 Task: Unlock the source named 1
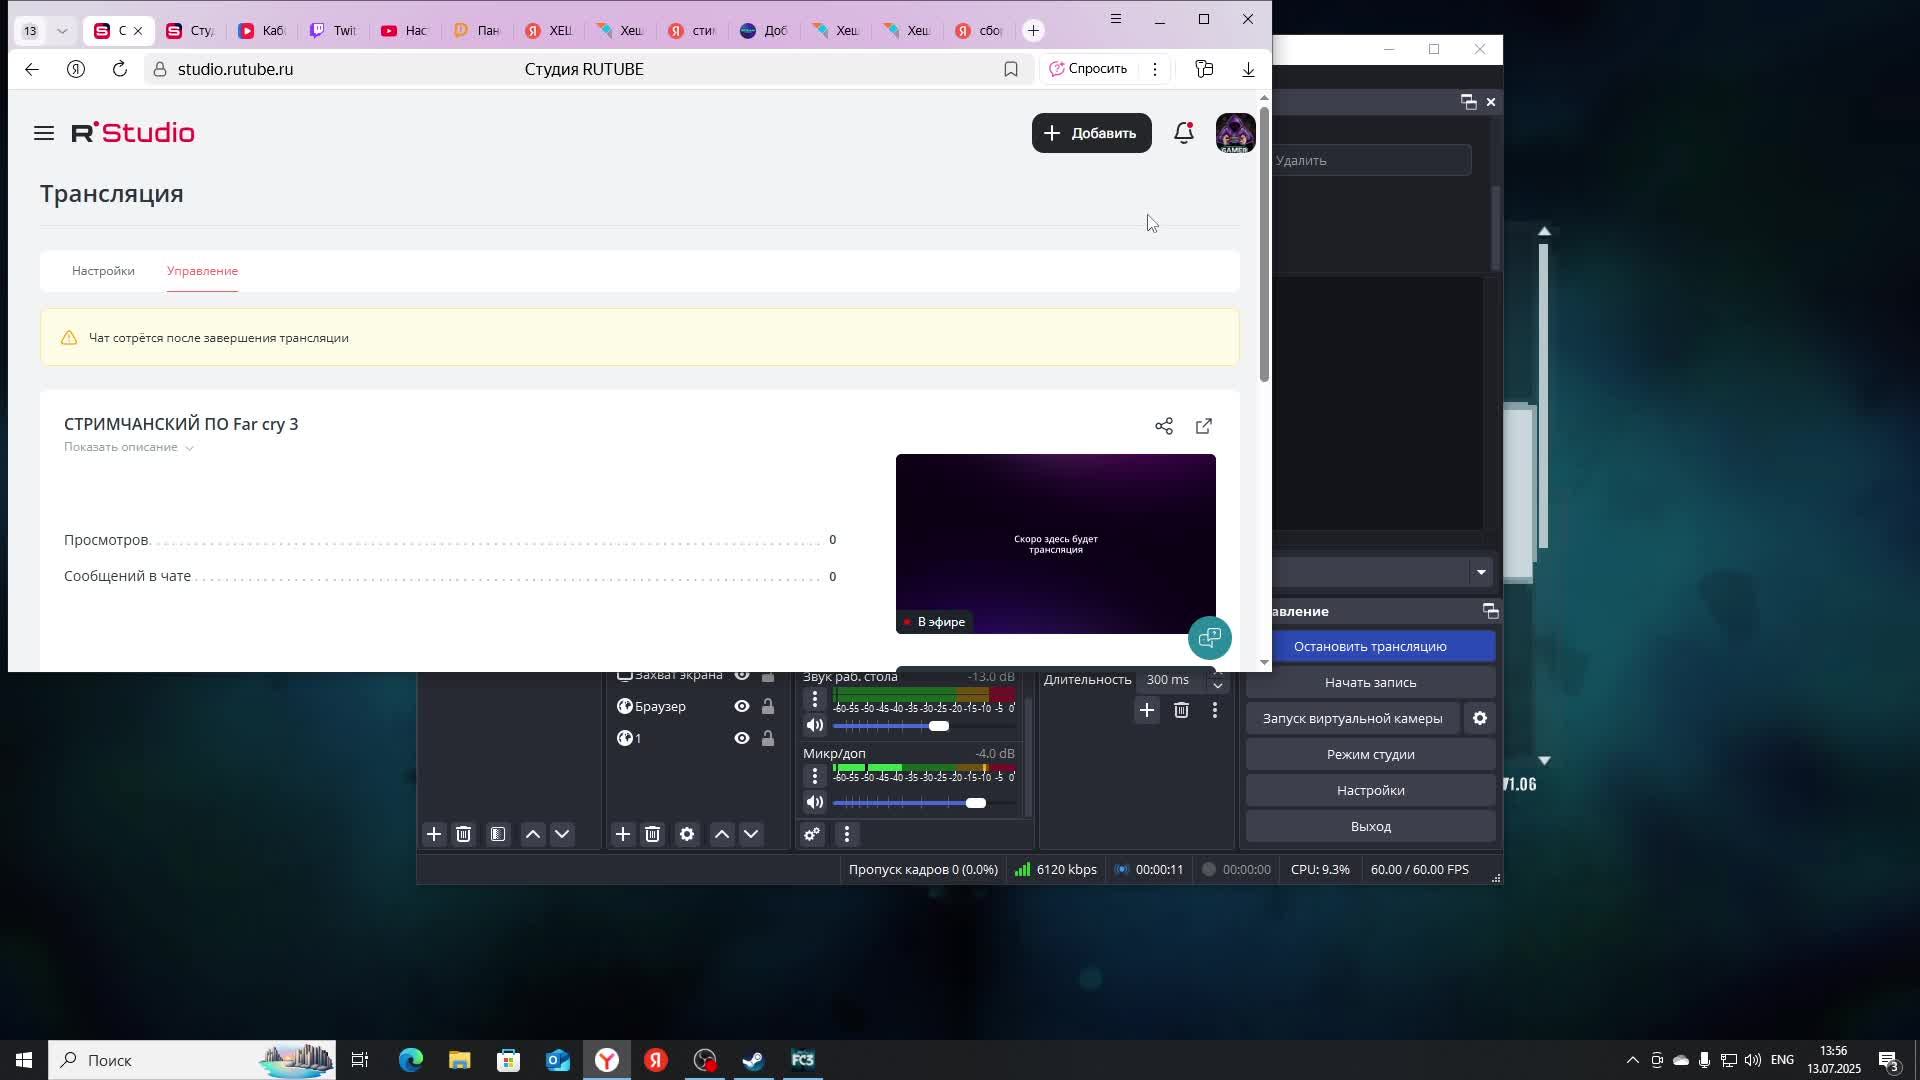click(x=768, y=738)
